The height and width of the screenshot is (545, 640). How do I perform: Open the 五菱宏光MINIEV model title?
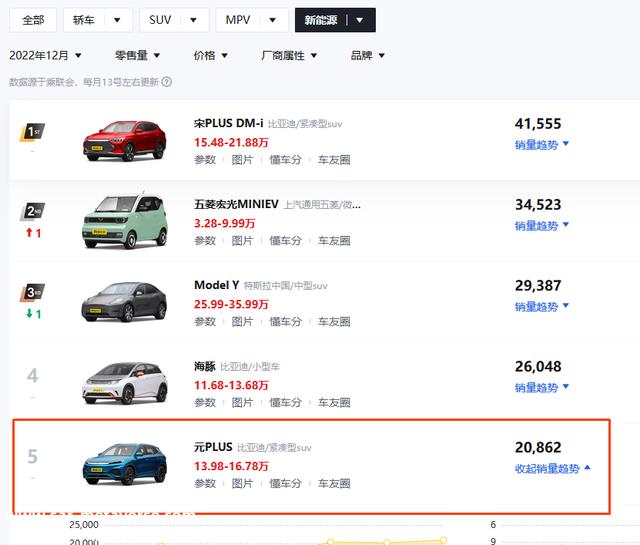tap(236, 204)
